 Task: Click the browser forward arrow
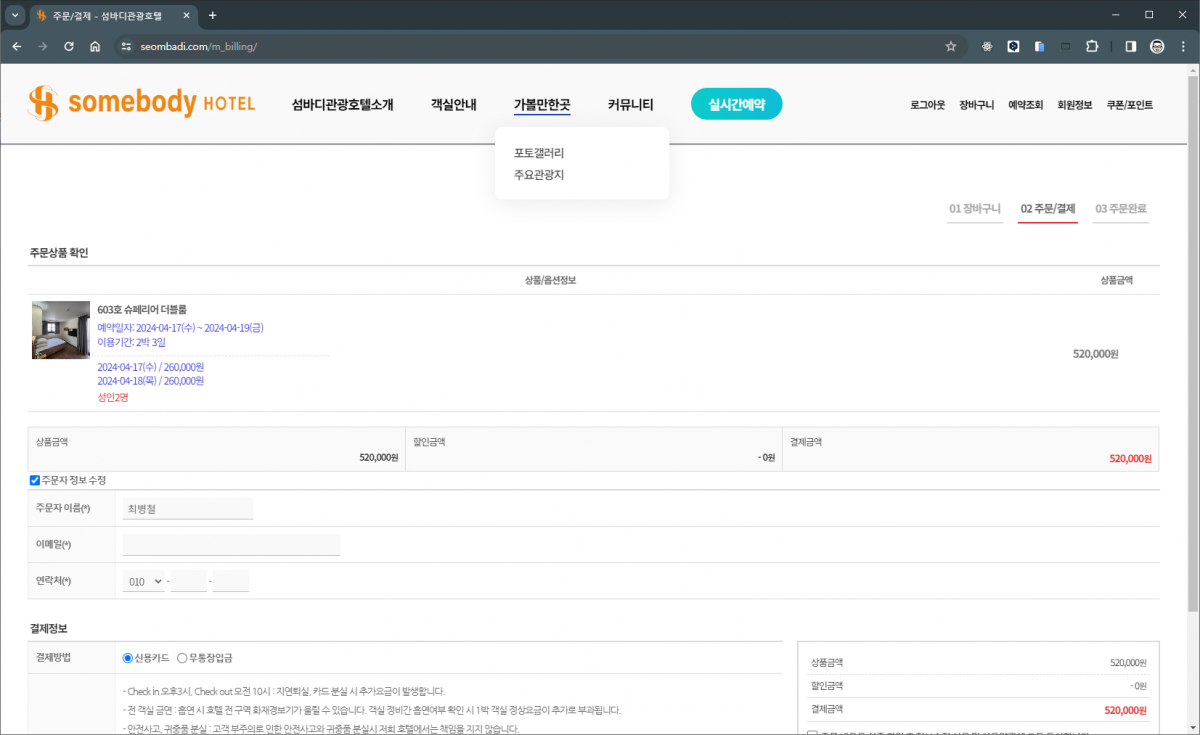point(42,46)
